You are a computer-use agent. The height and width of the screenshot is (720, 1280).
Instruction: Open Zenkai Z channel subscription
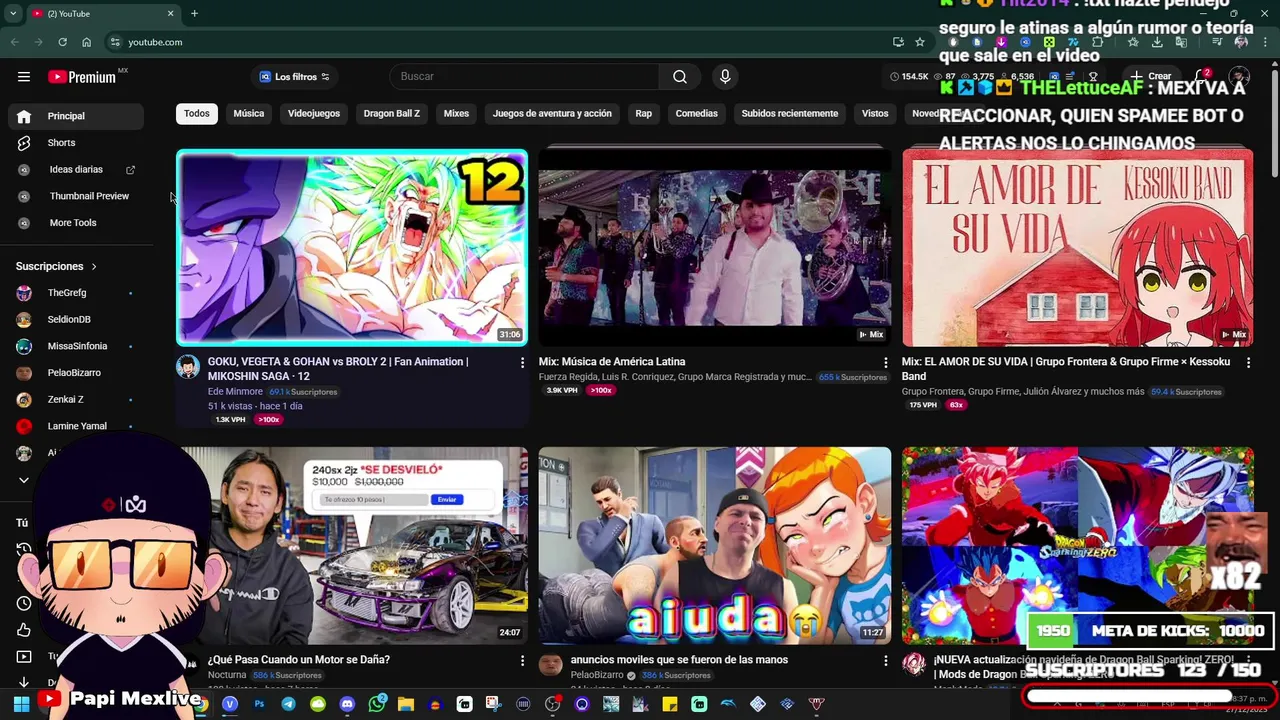(76, 399)
